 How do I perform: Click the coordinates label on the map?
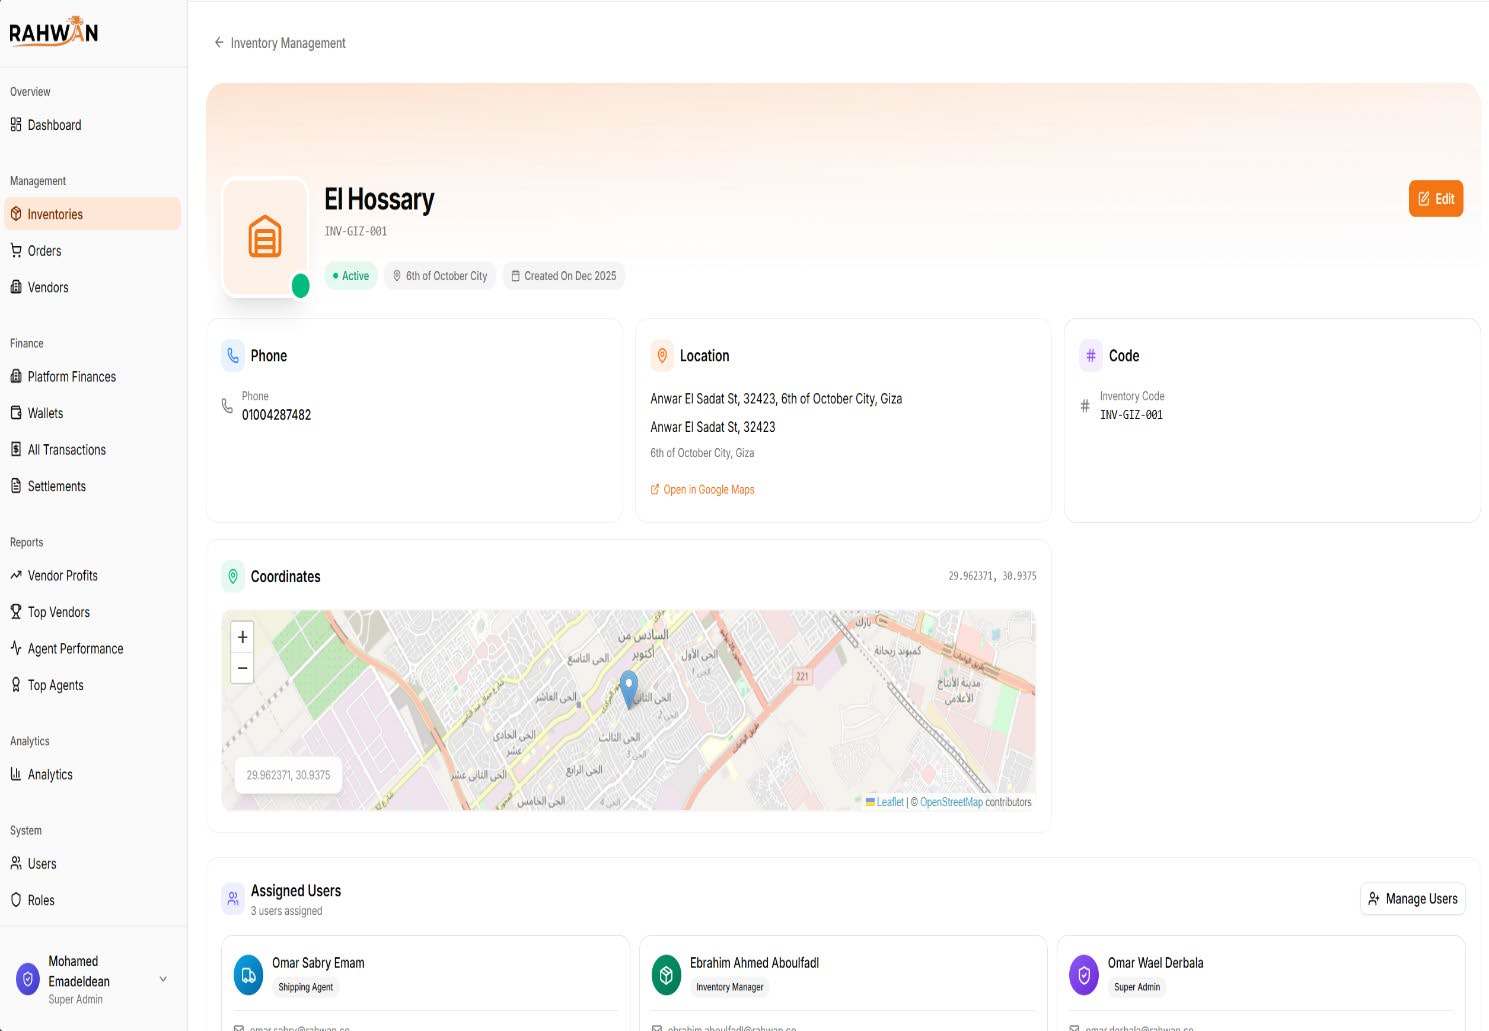coord(288,775)
